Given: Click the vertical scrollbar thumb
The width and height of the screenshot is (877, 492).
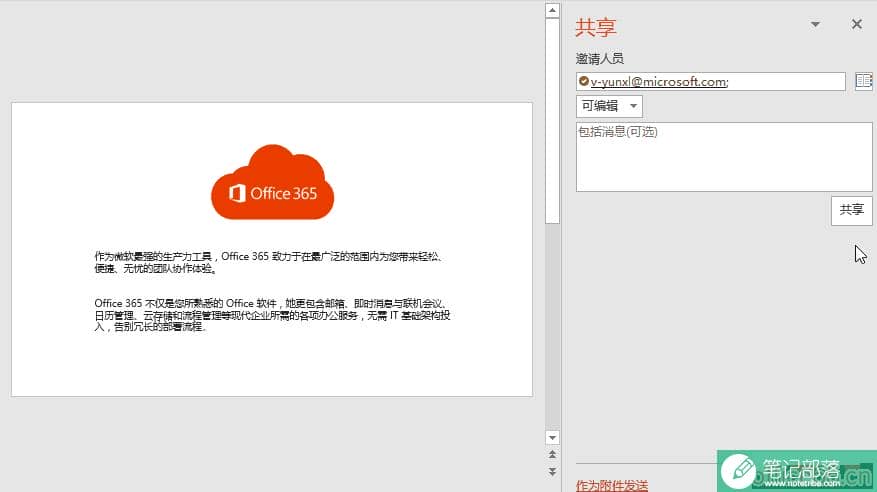Looking at the screenshot, I should 552,121.
